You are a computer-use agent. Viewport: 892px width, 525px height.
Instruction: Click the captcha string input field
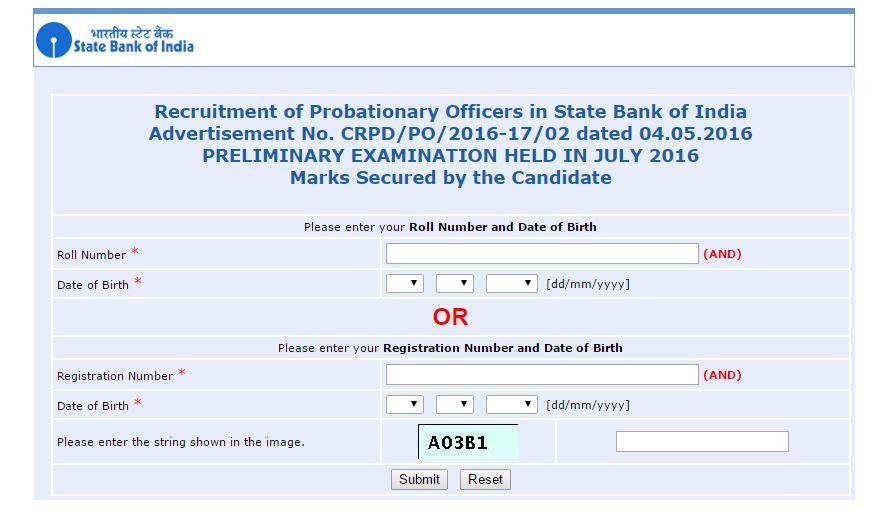pos(702,441)
